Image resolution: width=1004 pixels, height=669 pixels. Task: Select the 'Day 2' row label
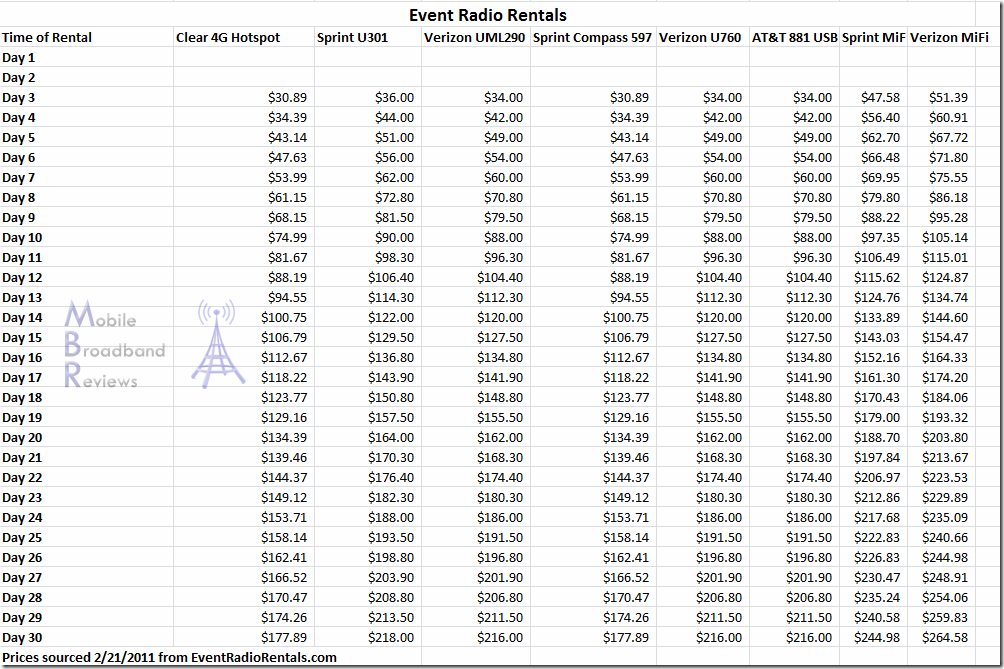19,77
